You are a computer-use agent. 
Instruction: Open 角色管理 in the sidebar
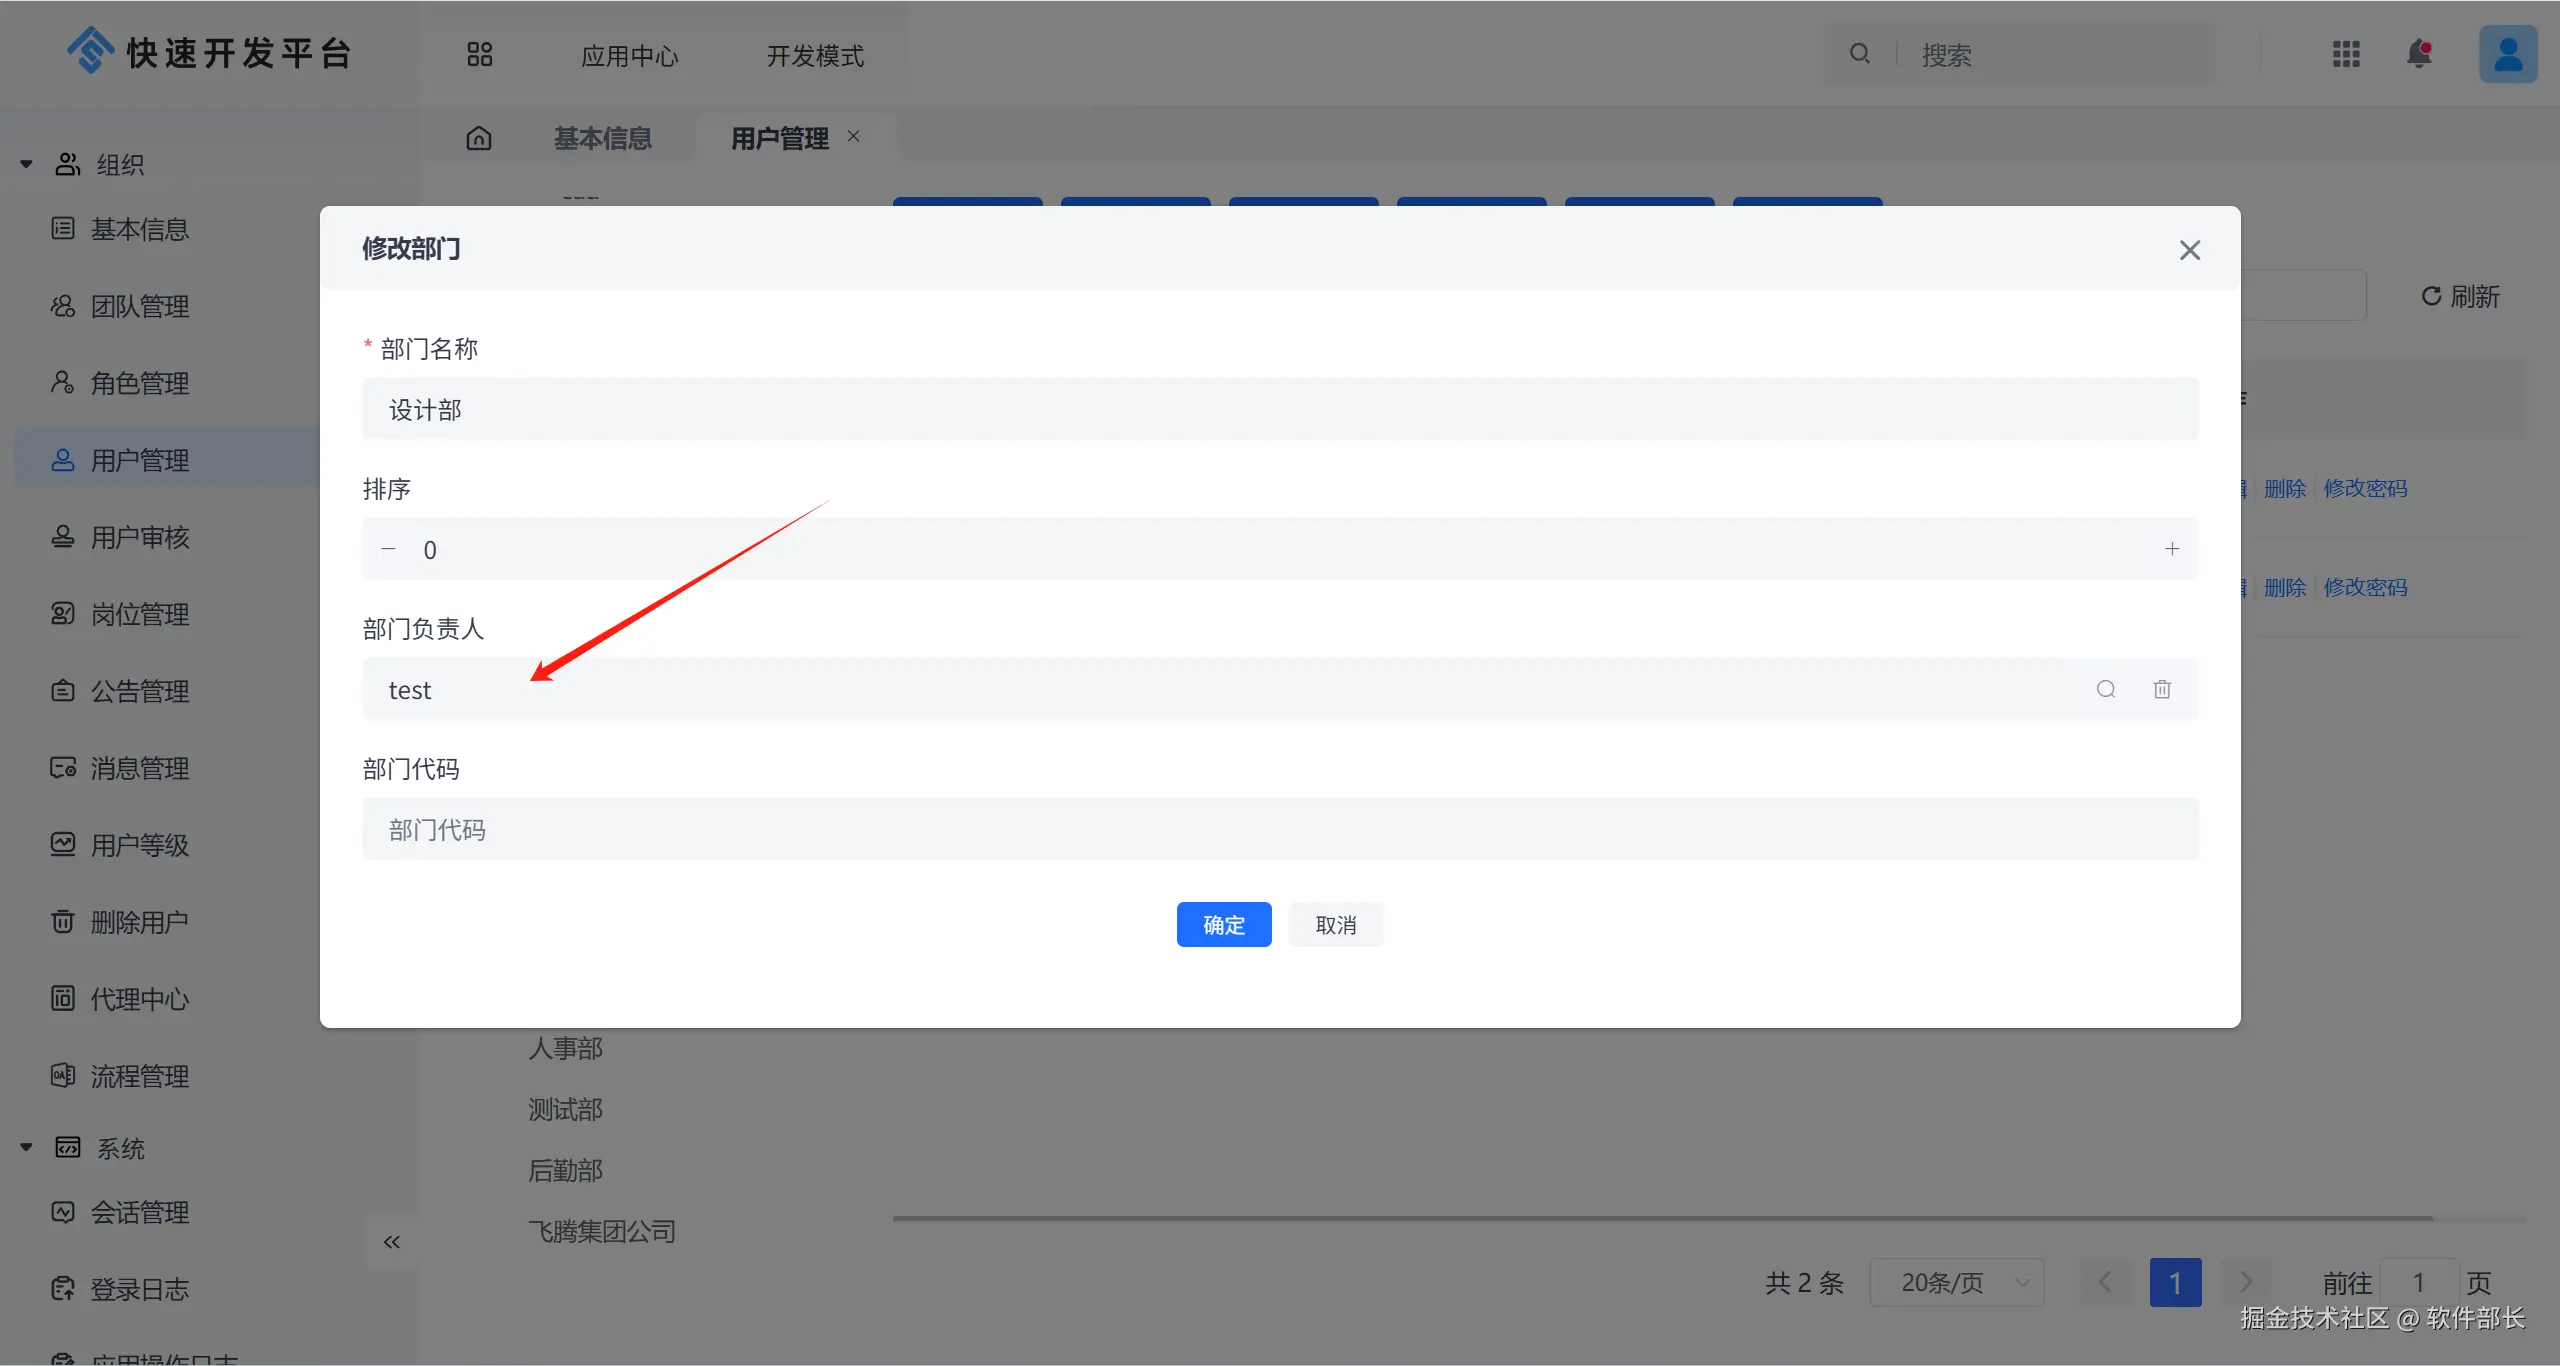pyautogui.click(x=140, y=383)
